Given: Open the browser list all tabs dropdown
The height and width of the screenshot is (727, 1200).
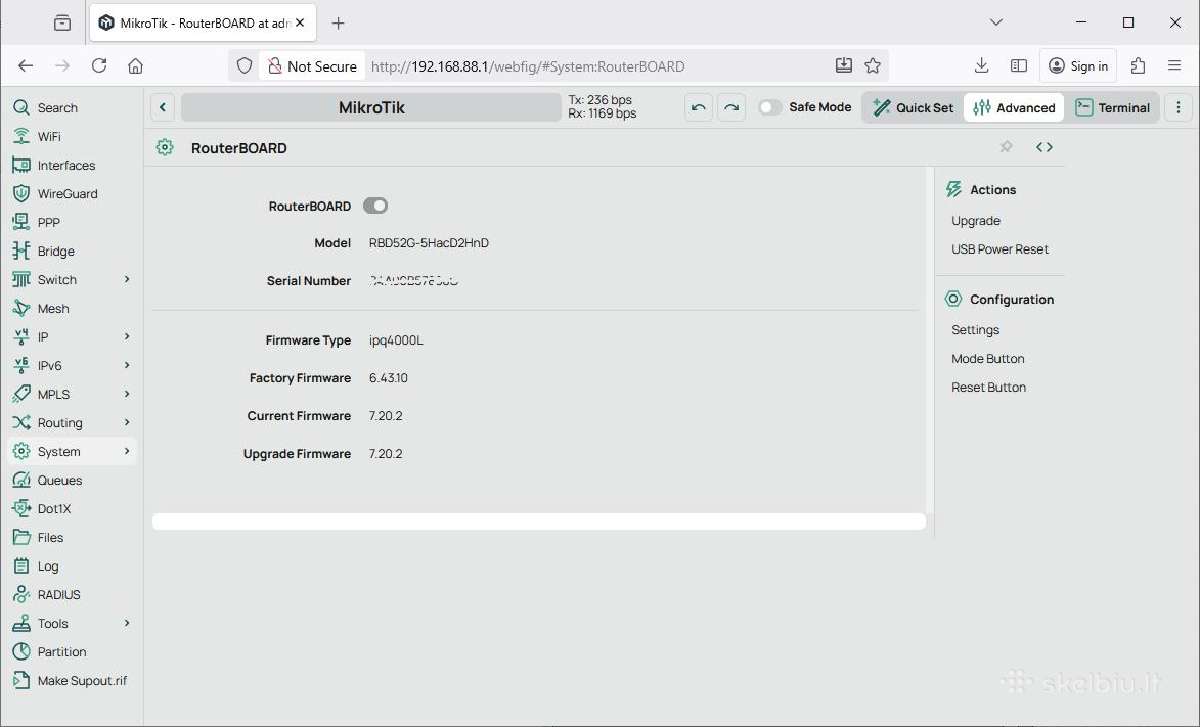Looking at the screenshot, I should tap(996, 22).
